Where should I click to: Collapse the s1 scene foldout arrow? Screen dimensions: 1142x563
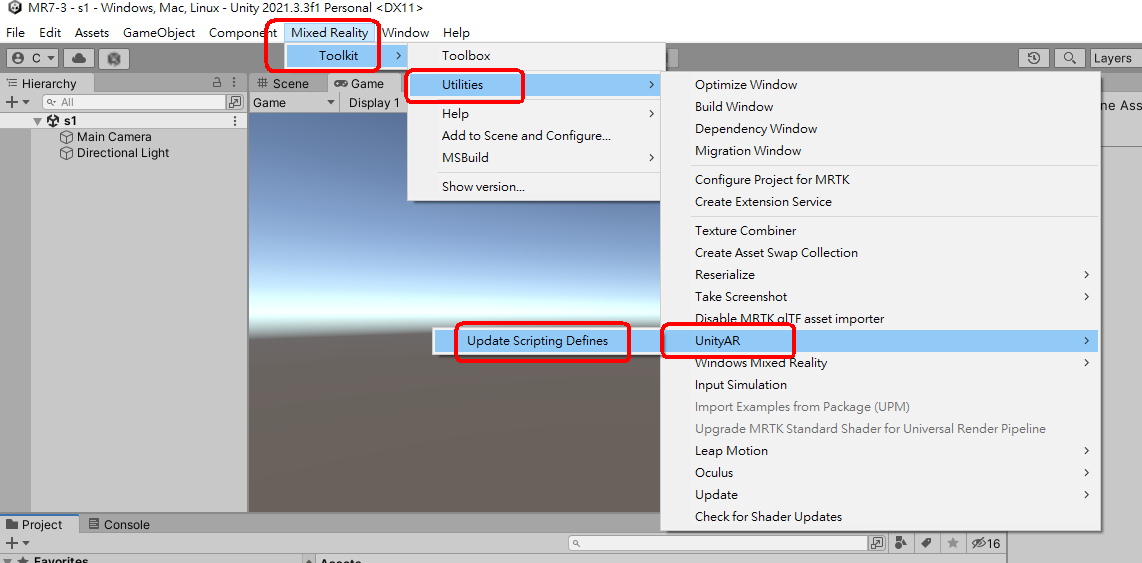[37, 121]
